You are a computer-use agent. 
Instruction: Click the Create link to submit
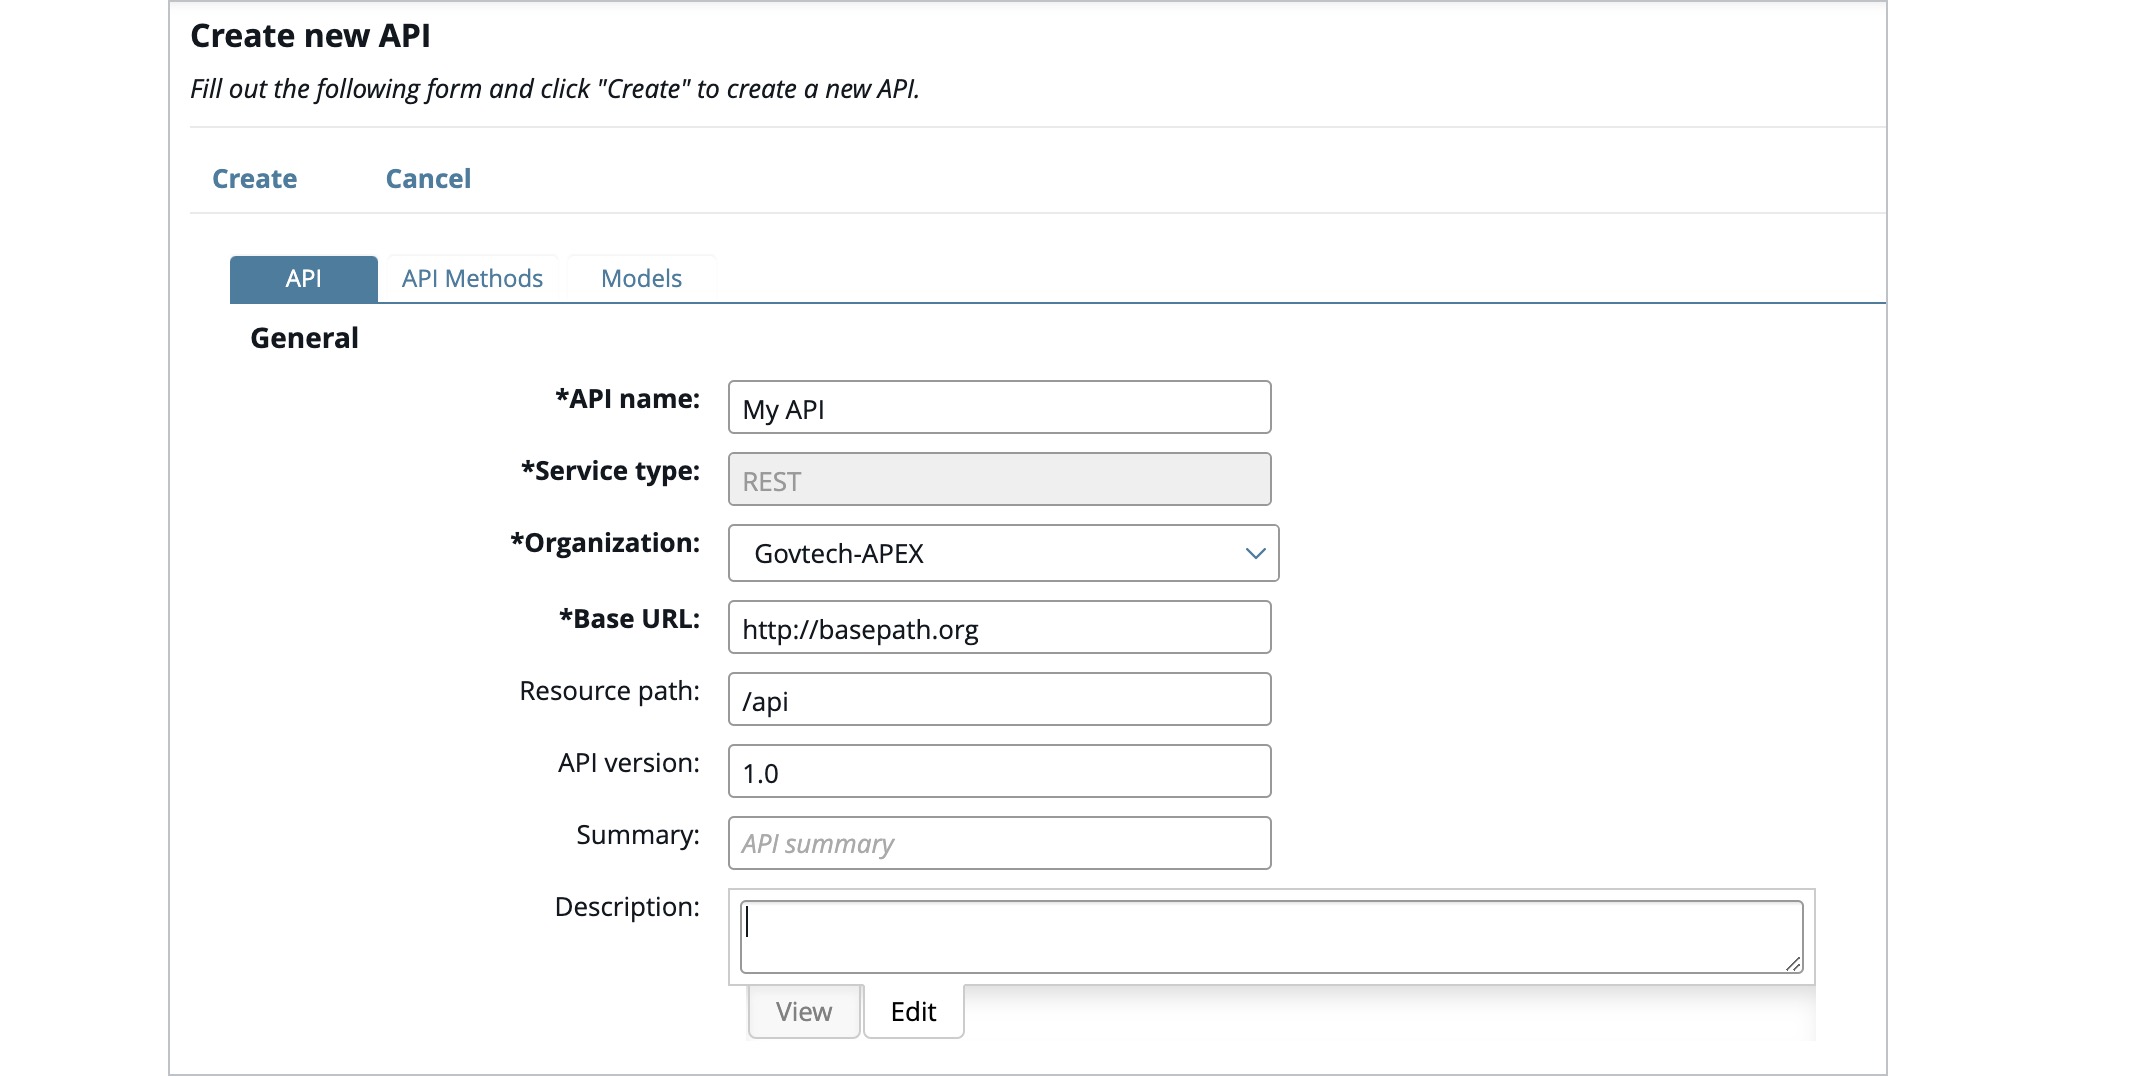pos(253,178)
